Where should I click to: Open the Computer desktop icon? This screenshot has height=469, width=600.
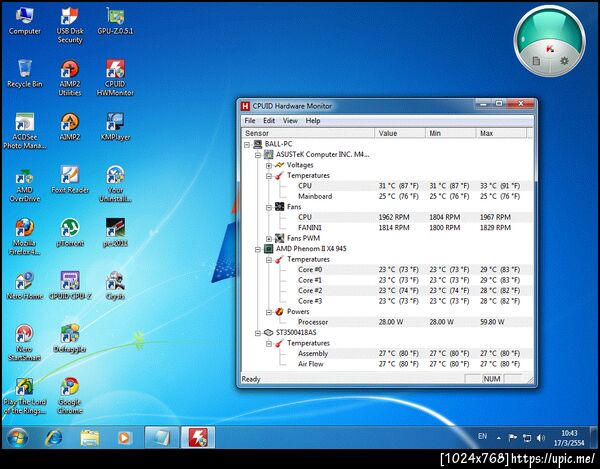pos(24,21)
